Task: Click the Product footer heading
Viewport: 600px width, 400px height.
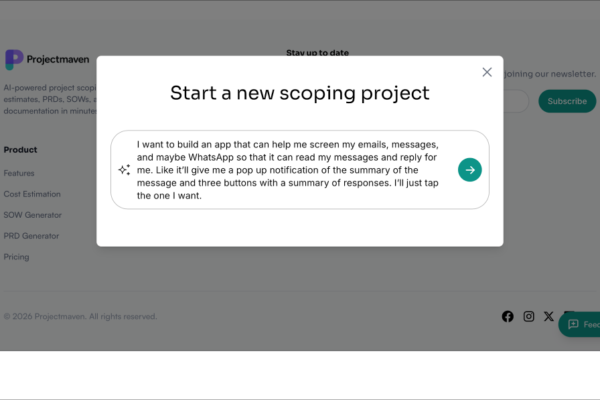Action: 21,150
